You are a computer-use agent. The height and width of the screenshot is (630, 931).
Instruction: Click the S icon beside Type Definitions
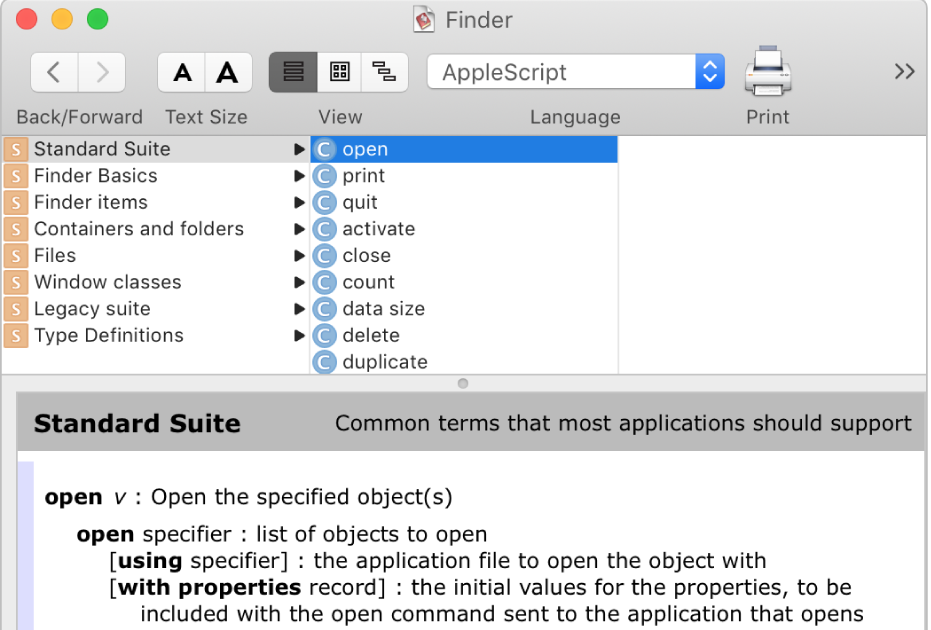click(x=16, y=336)
